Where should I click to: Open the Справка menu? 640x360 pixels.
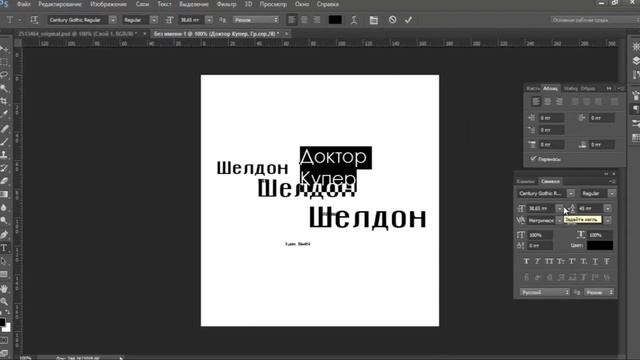tap(328, 4)
